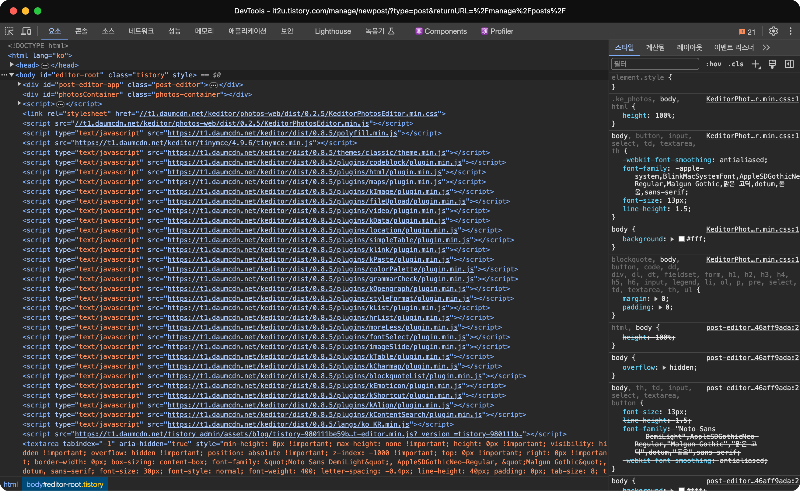This screenshot has height=491, width=800.
Task: Select the 스타일 (Styles) pane tab
Action: point(623,47)
